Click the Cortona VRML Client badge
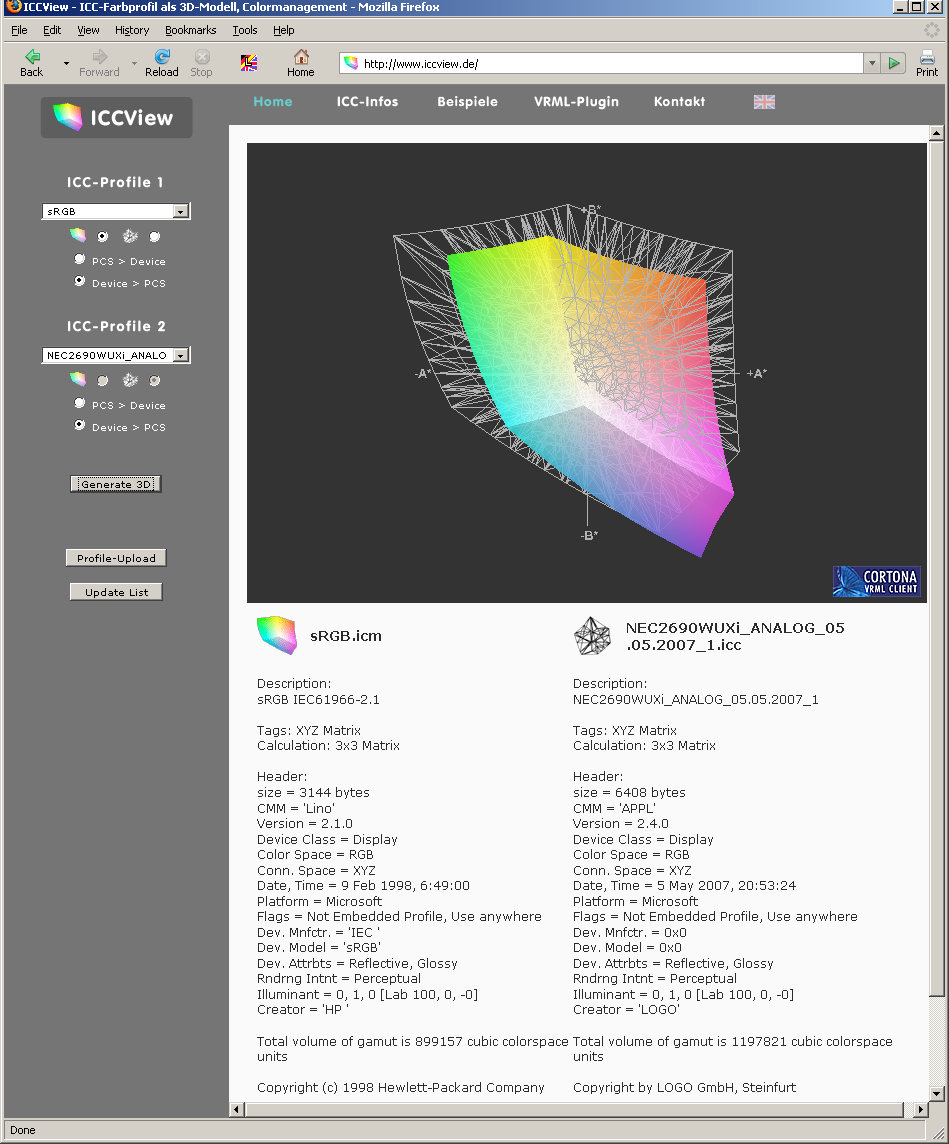 877,581
